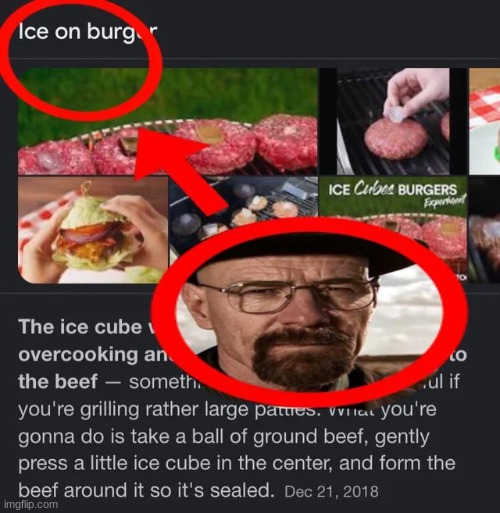Screen dimensions: 500x513
Task: Click the bold "The ice cube" snippet text
Action: click(80, 327)
